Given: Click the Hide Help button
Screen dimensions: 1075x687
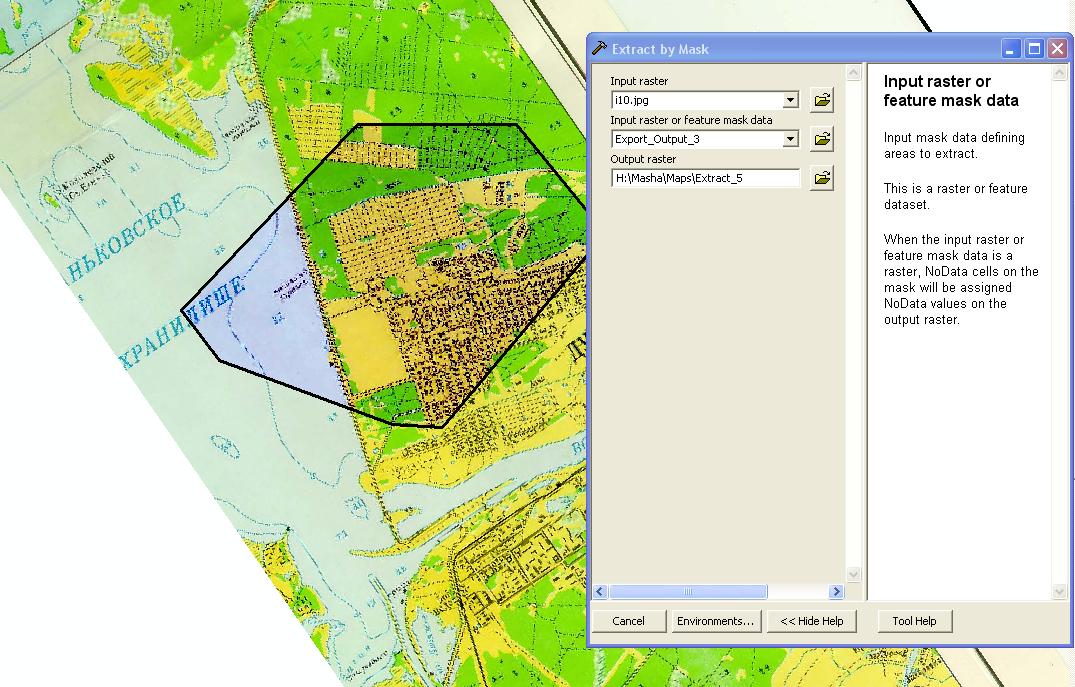Looking at the screenshot, I should pyautogui.click(x=812, y=621).
